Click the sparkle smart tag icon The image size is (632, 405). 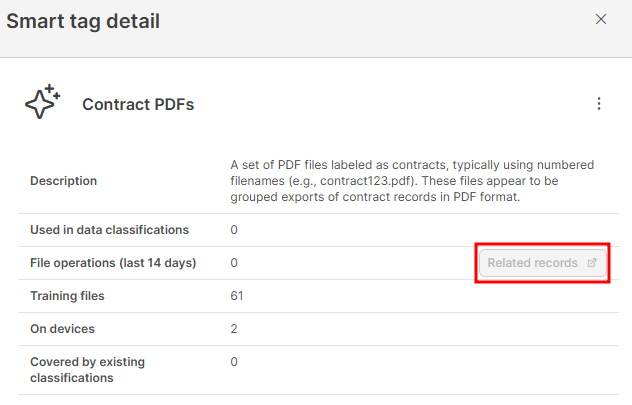click(43, 103)
